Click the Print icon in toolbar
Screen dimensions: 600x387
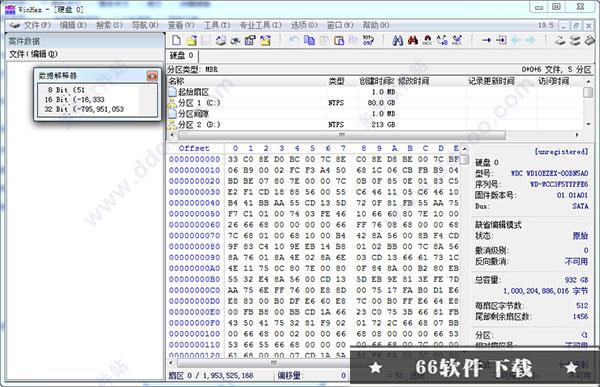[221, 40]
